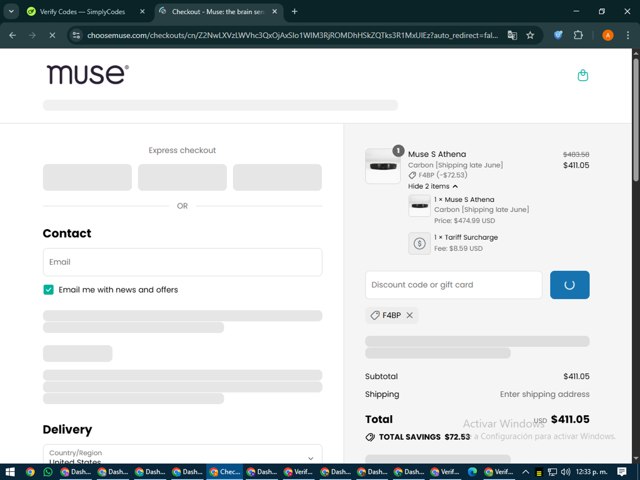This screenshot has width=640, height=480.
Task: Click the blue discount Apply button
Action: (x=569, y=285)
